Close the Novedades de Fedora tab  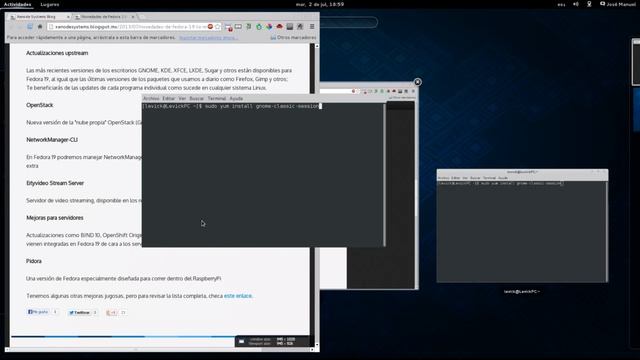coord(133,17)
